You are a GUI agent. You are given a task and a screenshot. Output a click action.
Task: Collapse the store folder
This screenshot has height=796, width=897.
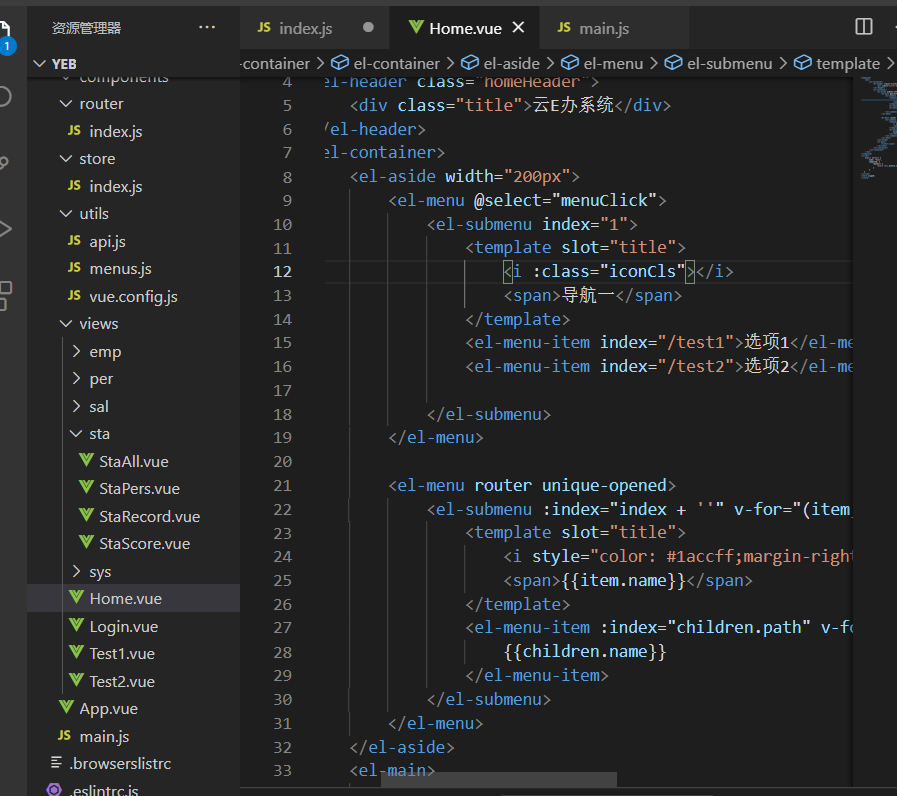pyautogui.click(x=66, y=159)
